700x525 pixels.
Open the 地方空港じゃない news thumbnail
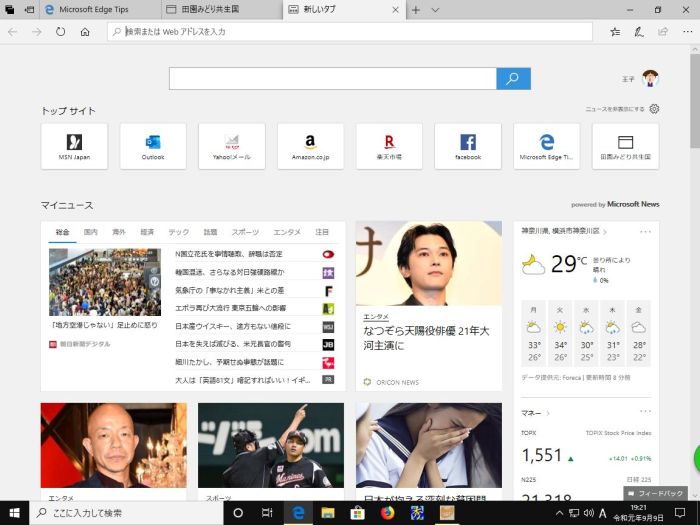click(x=105, y=282)
